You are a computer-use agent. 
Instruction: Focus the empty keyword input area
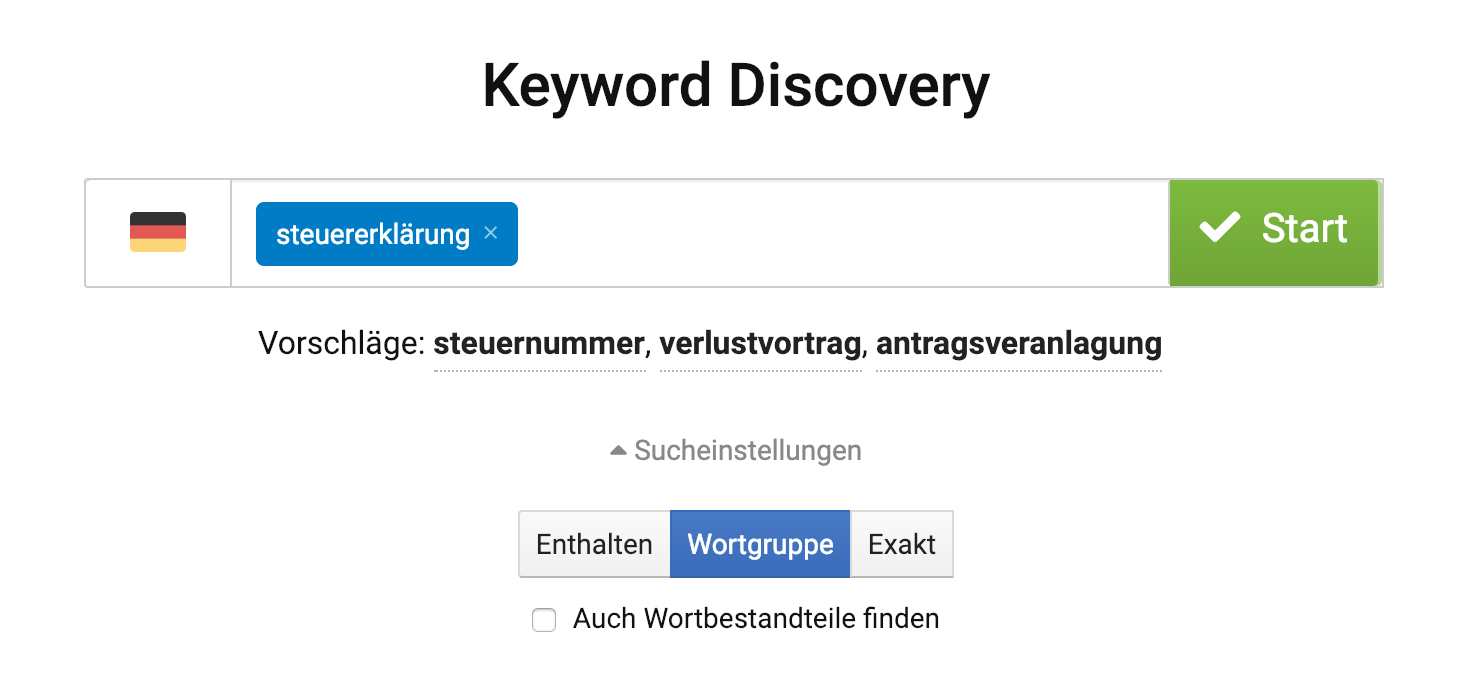(x=840, y=233)
